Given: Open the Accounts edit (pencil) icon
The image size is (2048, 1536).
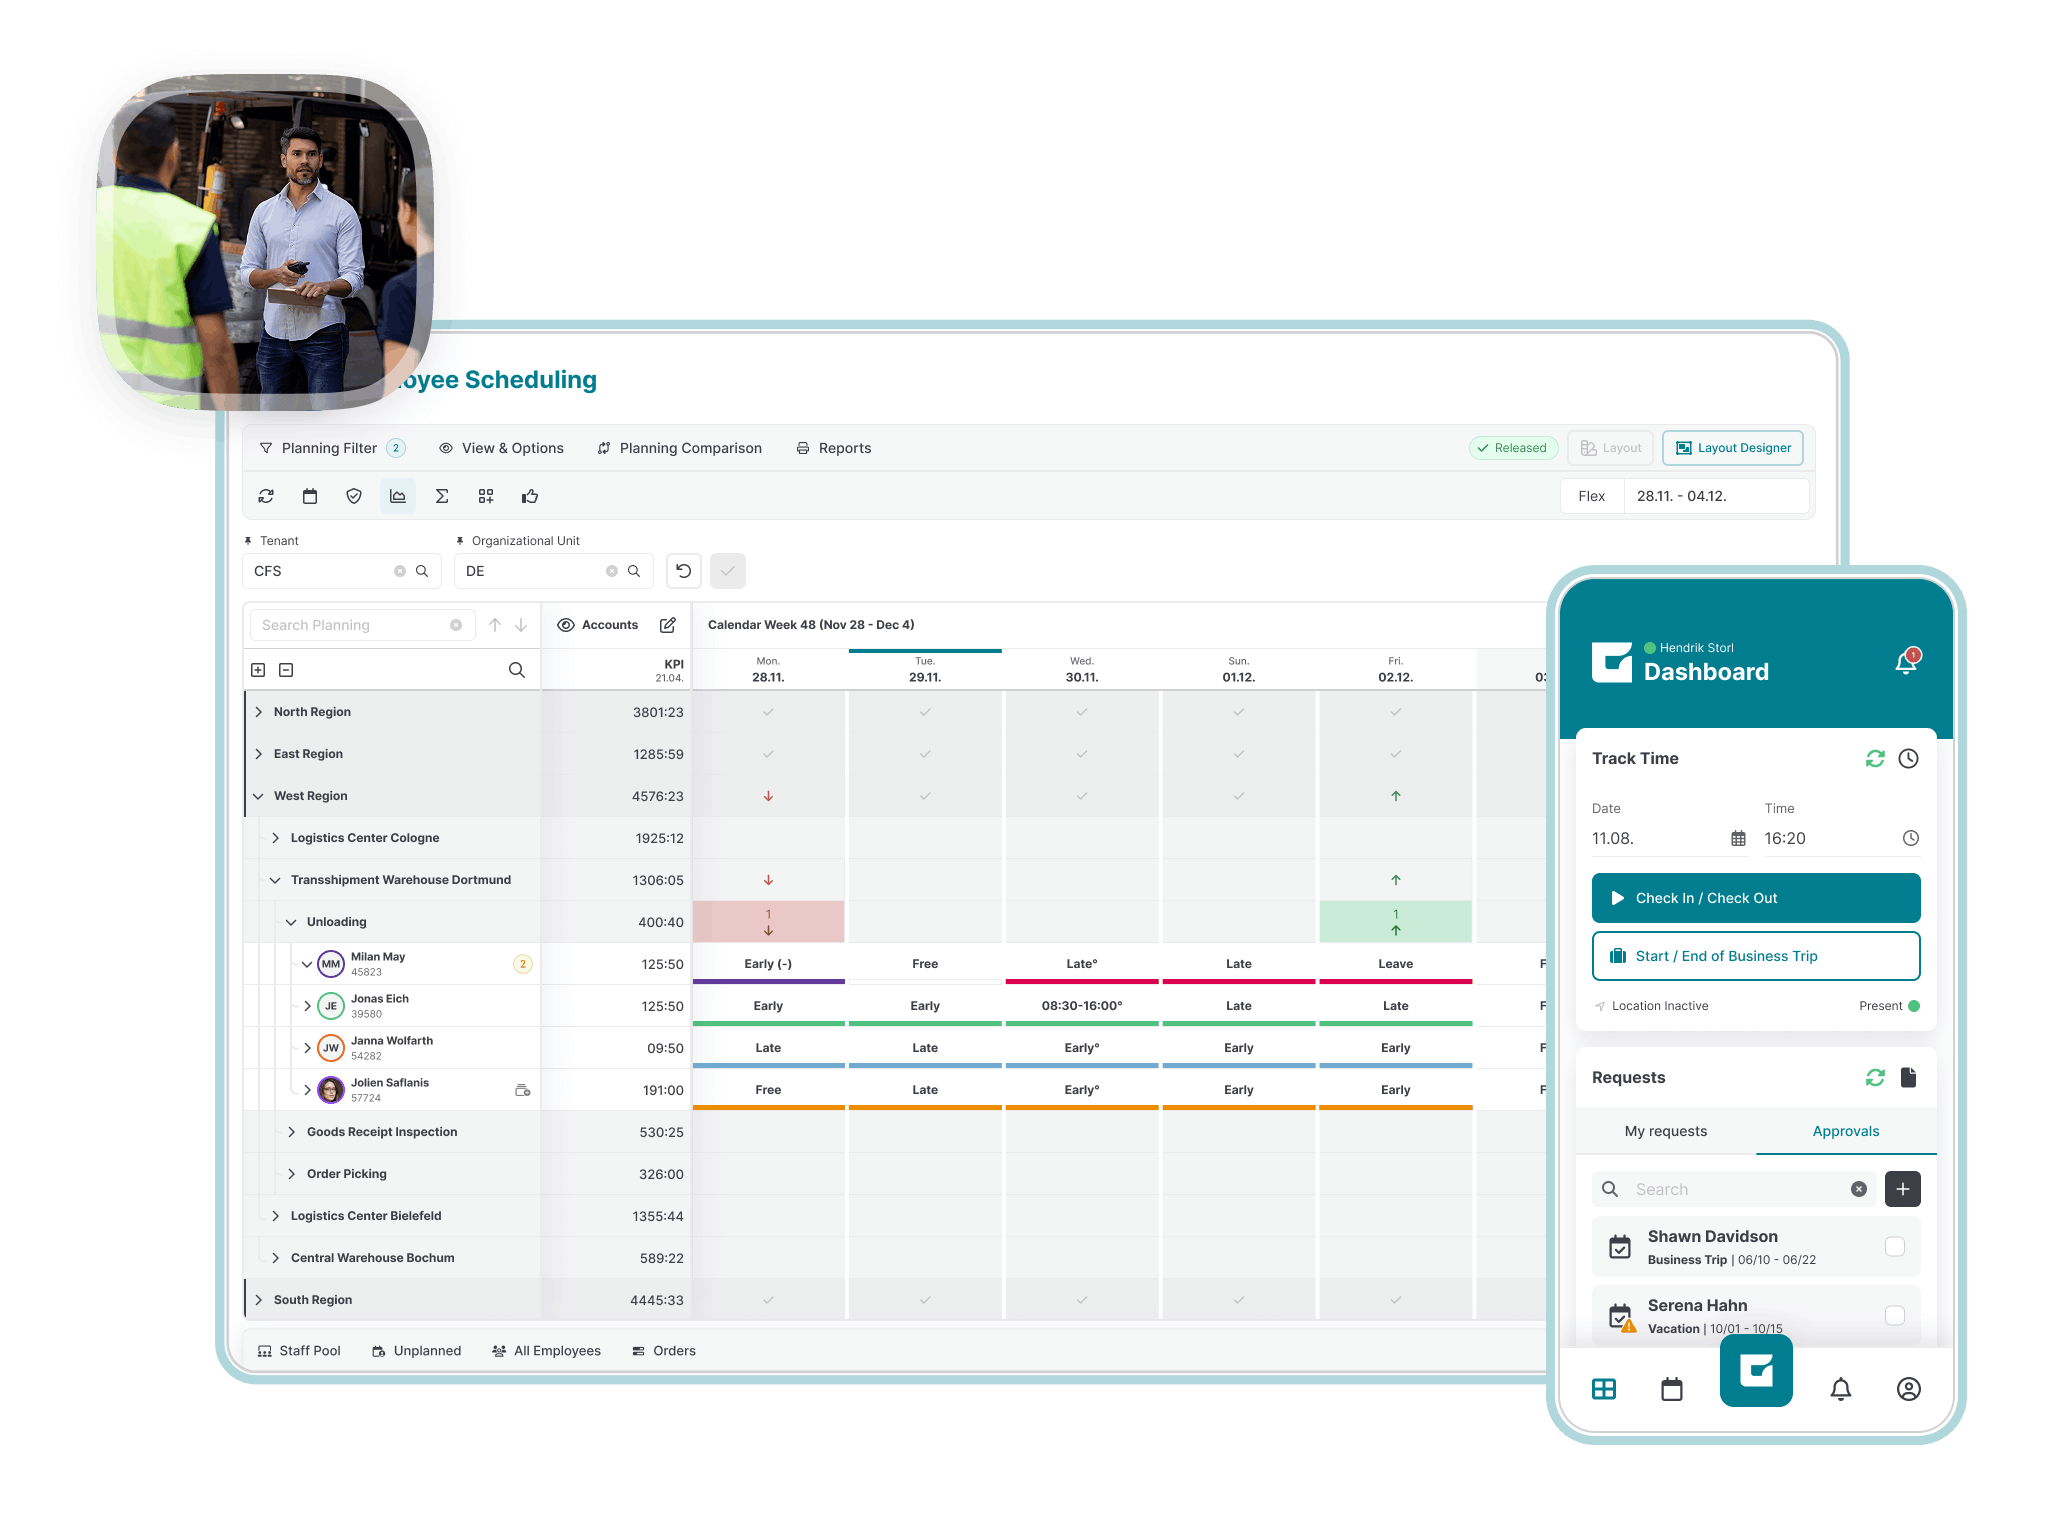Looking at the screenshot, I should 668,624.
